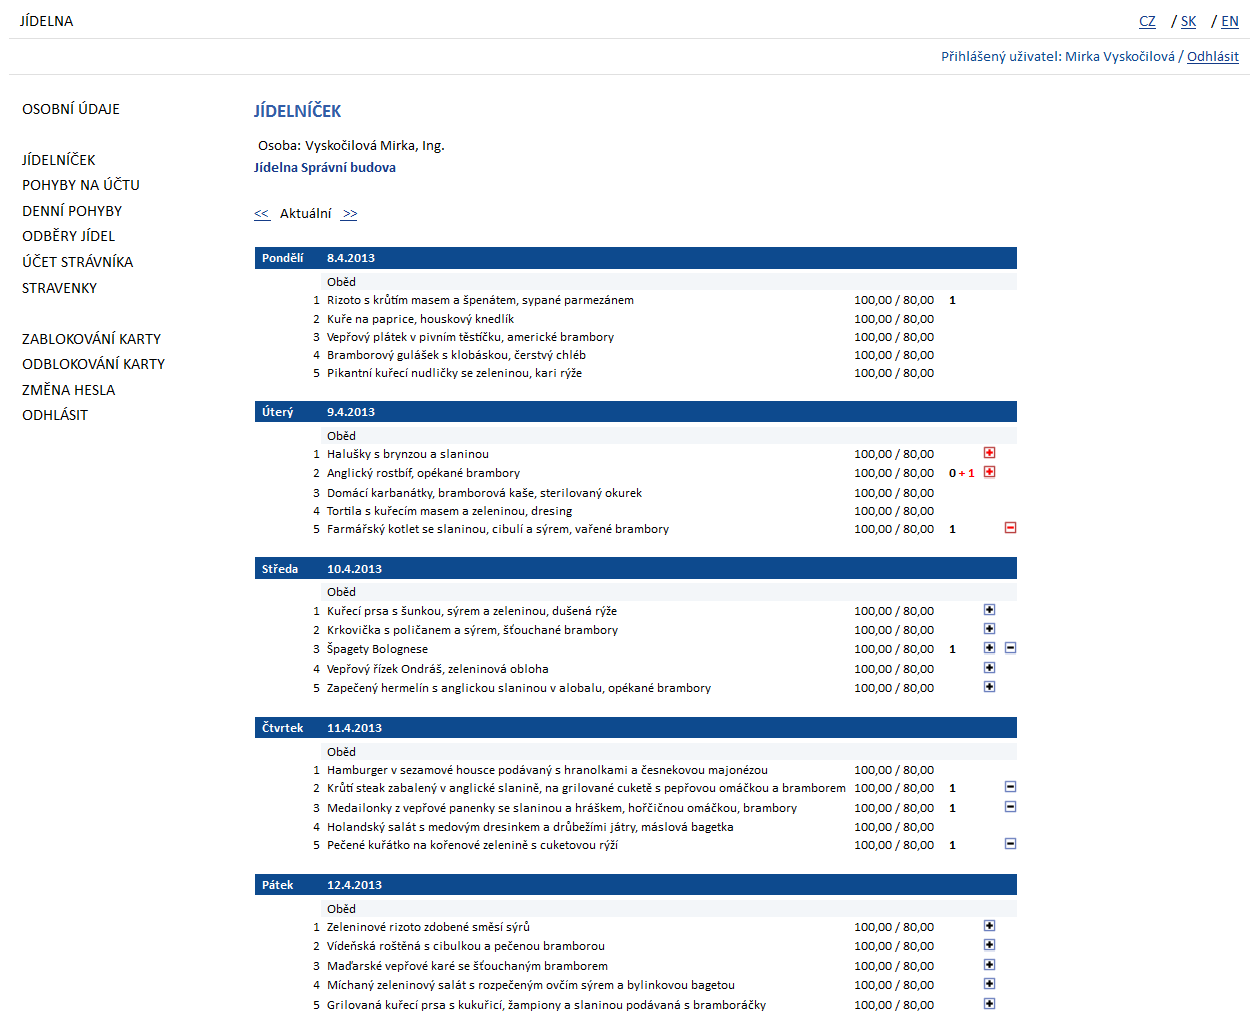Image resolution: width=1258 pixels, height=1024 pixels.
Task: Select Vepřový plátek v pivním těstíčku
Action: click(x=470, y=337)
